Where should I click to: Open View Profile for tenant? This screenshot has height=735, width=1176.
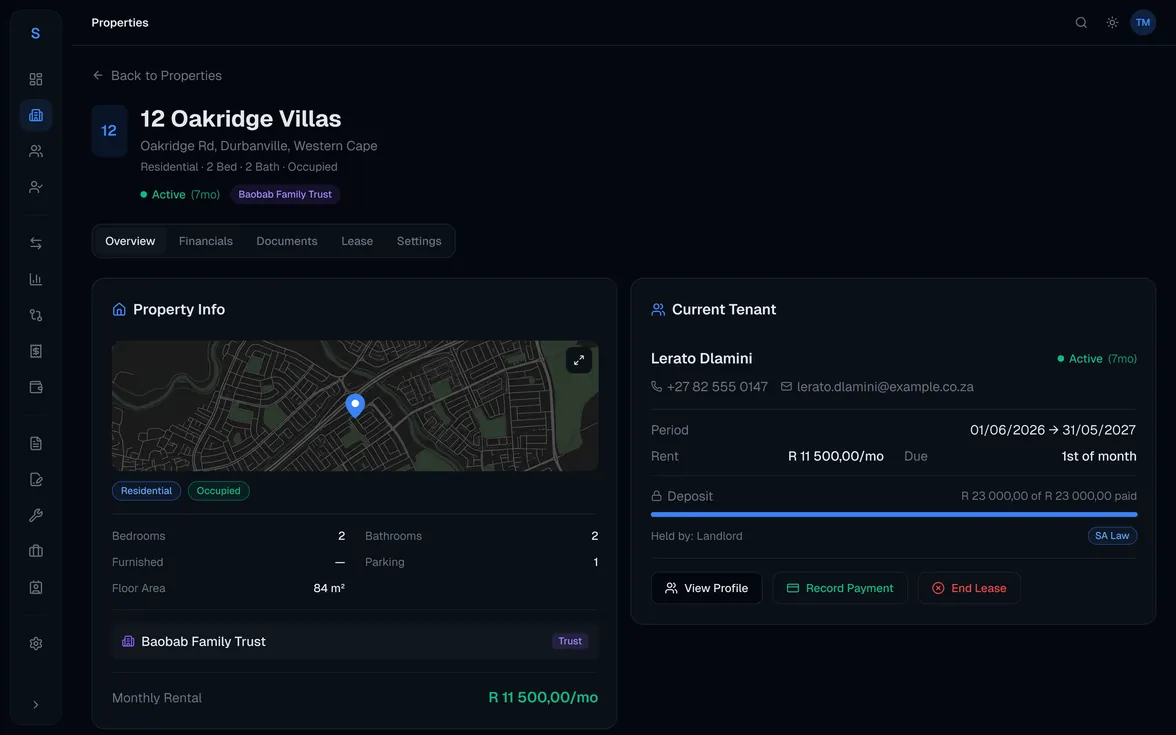(x=706, y=588)
